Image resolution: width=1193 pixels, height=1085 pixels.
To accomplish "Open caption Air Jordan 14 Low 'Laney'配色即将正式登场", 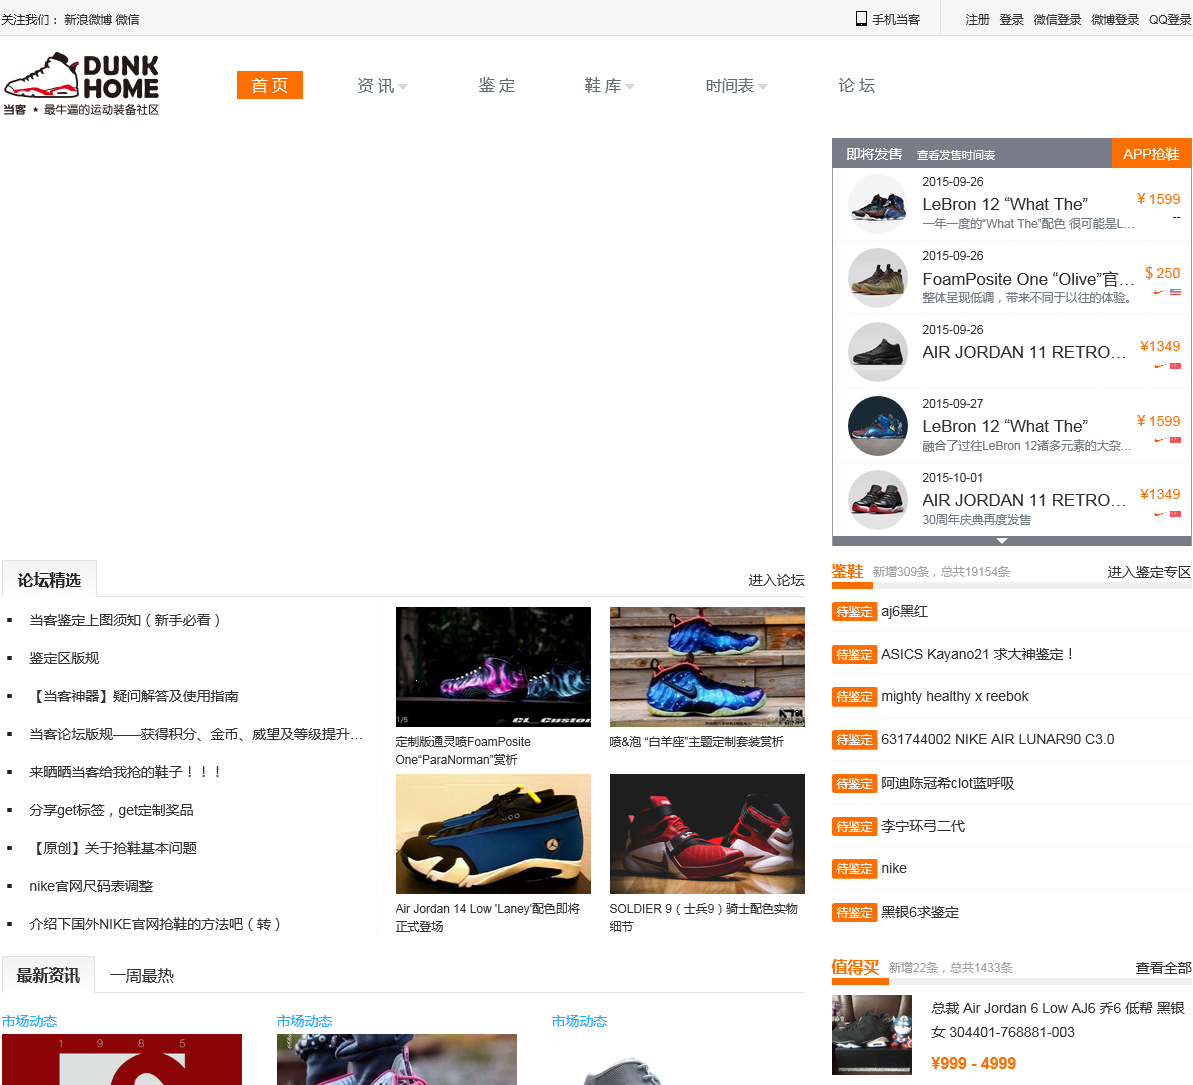I will pyautogui.click(x=488, y=918).
